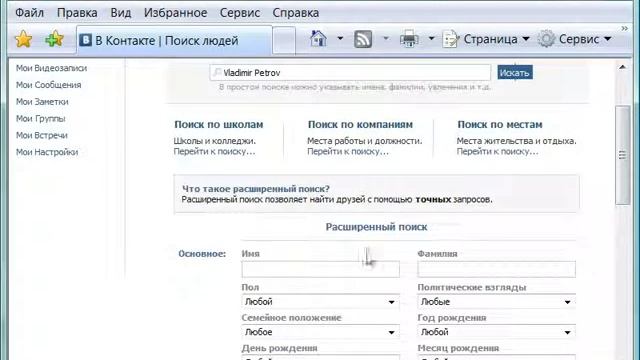
Task: Click the Страница page icon
Action: 451,39
